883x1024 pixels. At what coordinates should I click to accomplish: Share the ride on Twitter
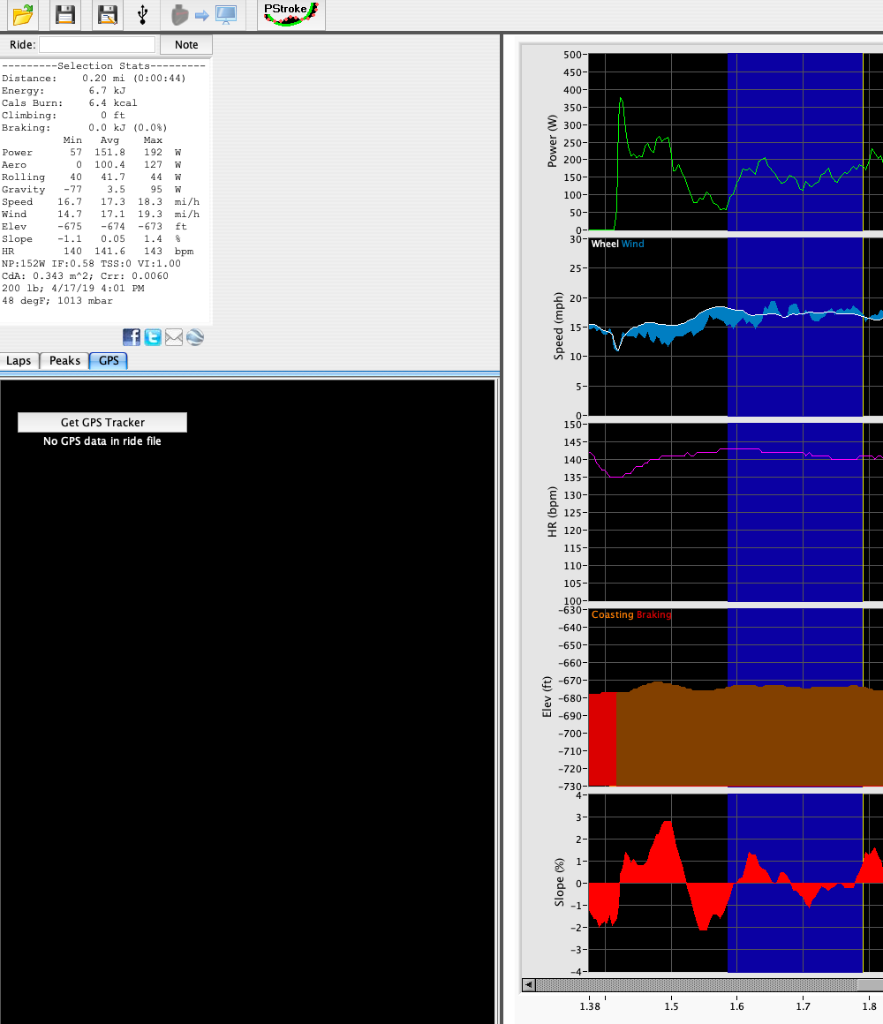point(152,337)
